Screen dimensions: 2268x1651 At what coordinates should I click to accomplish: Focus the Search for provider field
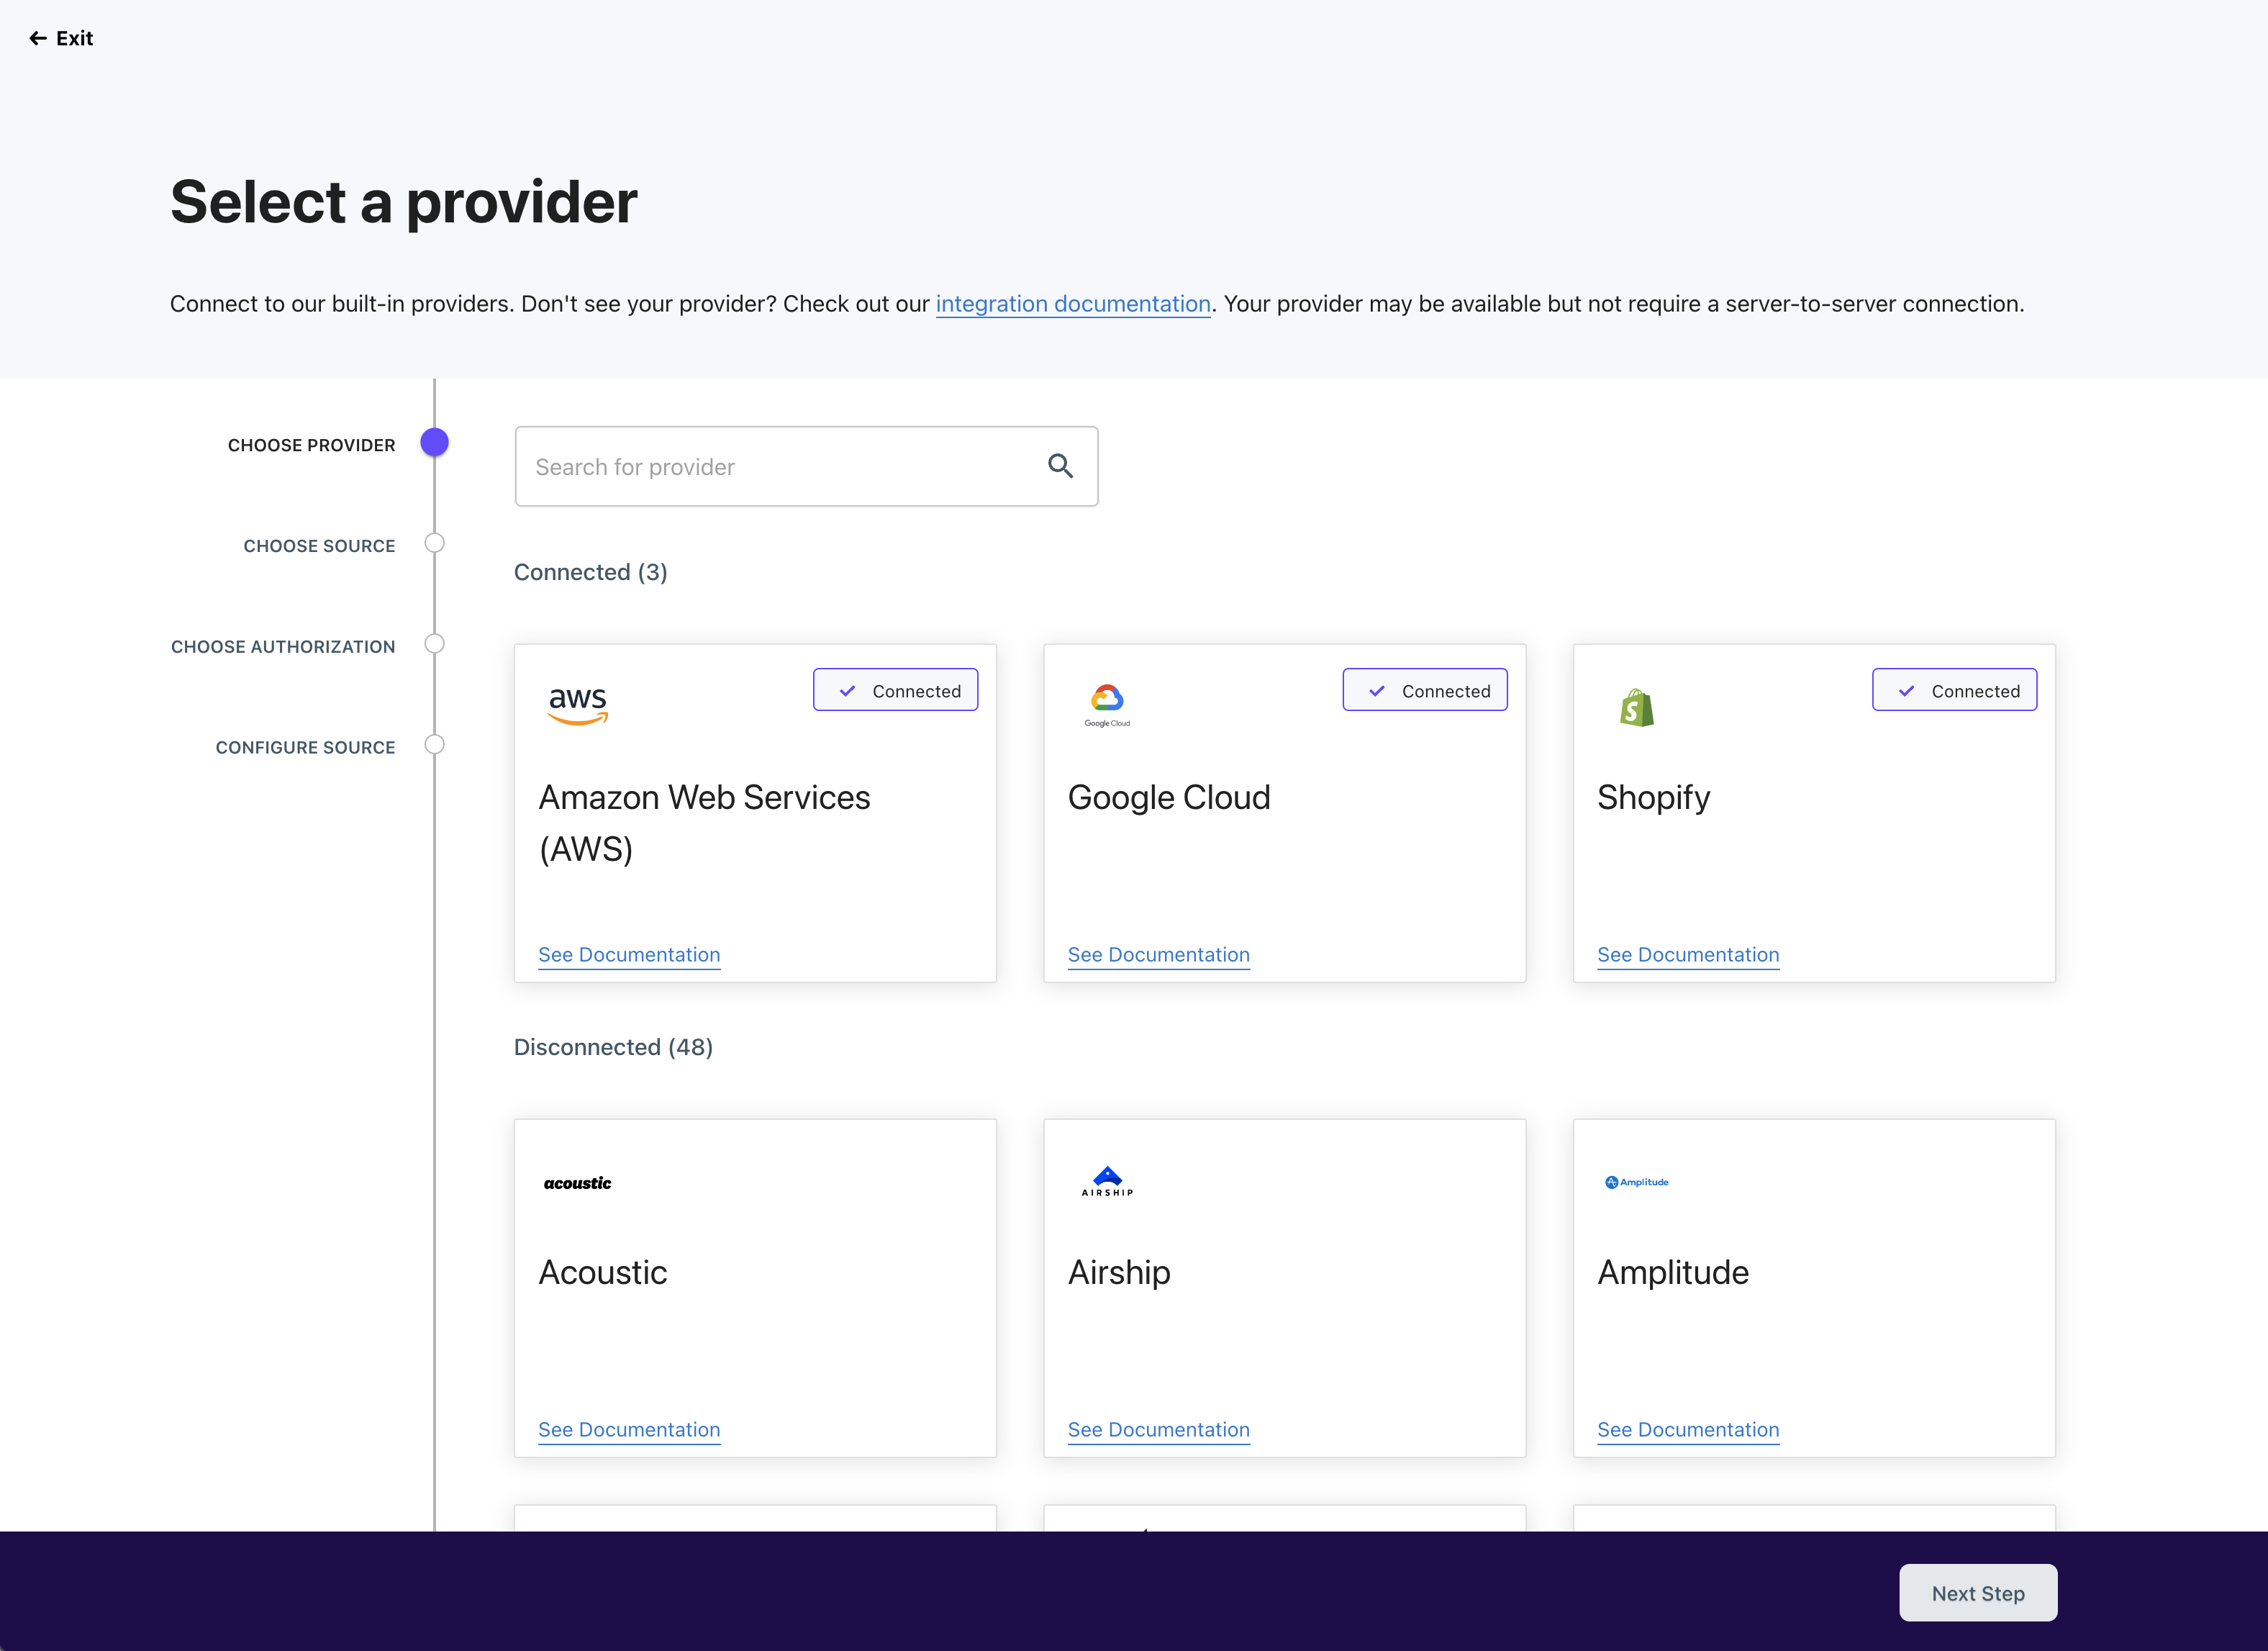[780, 466]
